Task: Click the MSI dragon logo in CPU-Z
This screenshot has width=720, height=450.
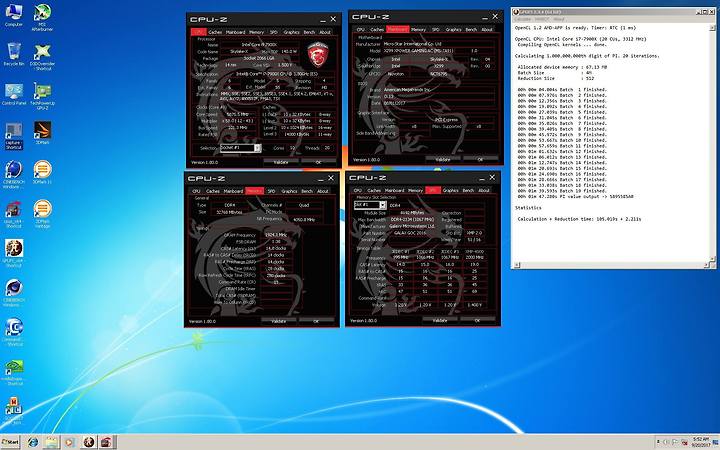Action: click(x=318, y=54)
